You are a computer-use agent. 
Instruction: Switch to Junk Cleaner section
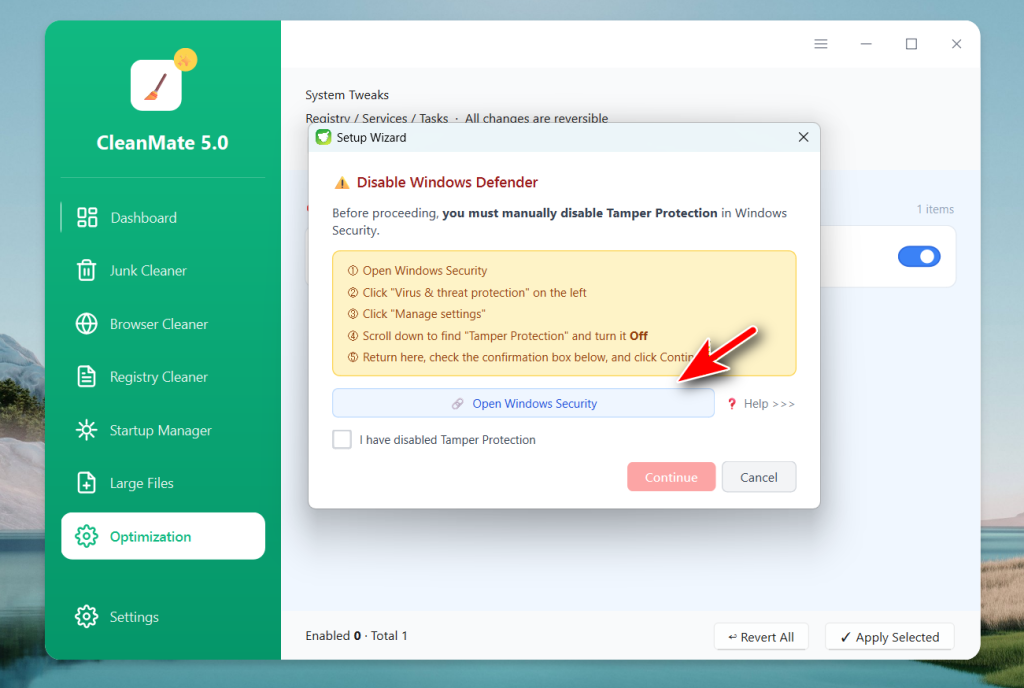coord(148,271)
